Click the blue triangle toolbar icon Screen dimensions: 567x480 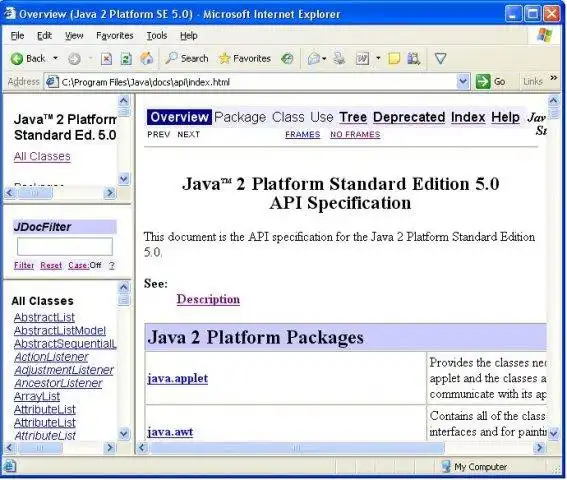pos(440,59)
